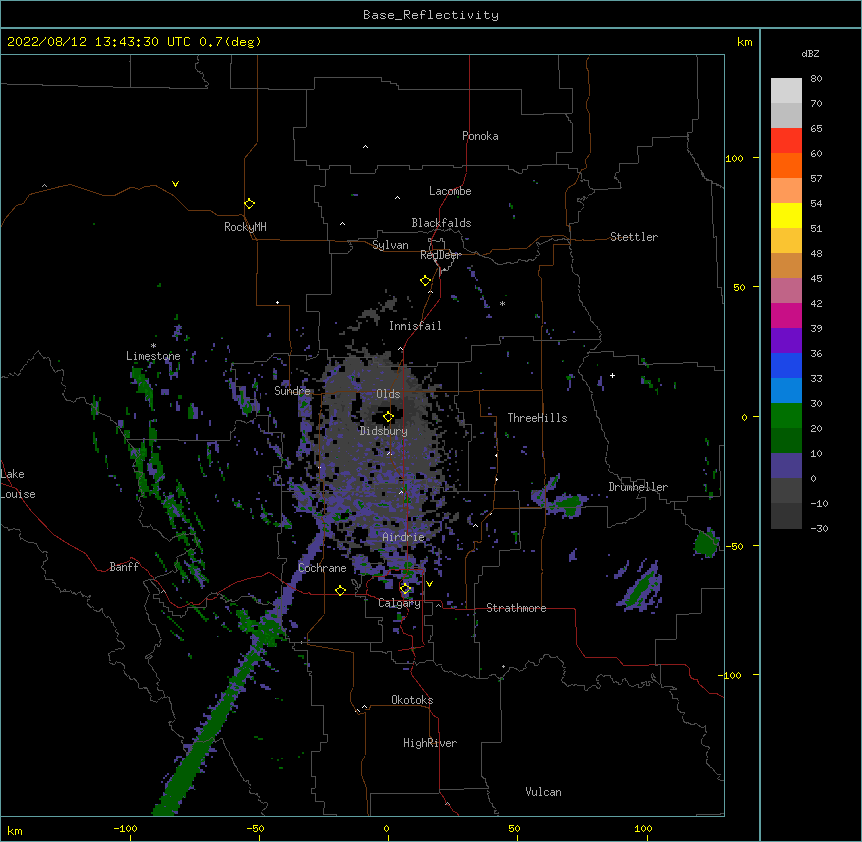Click the RockyMH town label
Viewport: 862px width, 842px height.
(245, 227)
